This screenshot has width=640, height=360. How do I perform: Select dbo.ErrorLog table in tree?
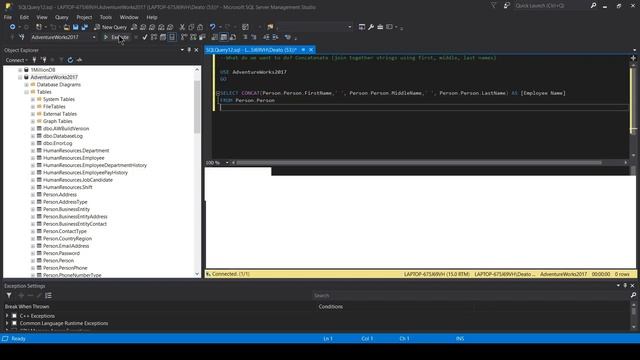tap(58, 143)
